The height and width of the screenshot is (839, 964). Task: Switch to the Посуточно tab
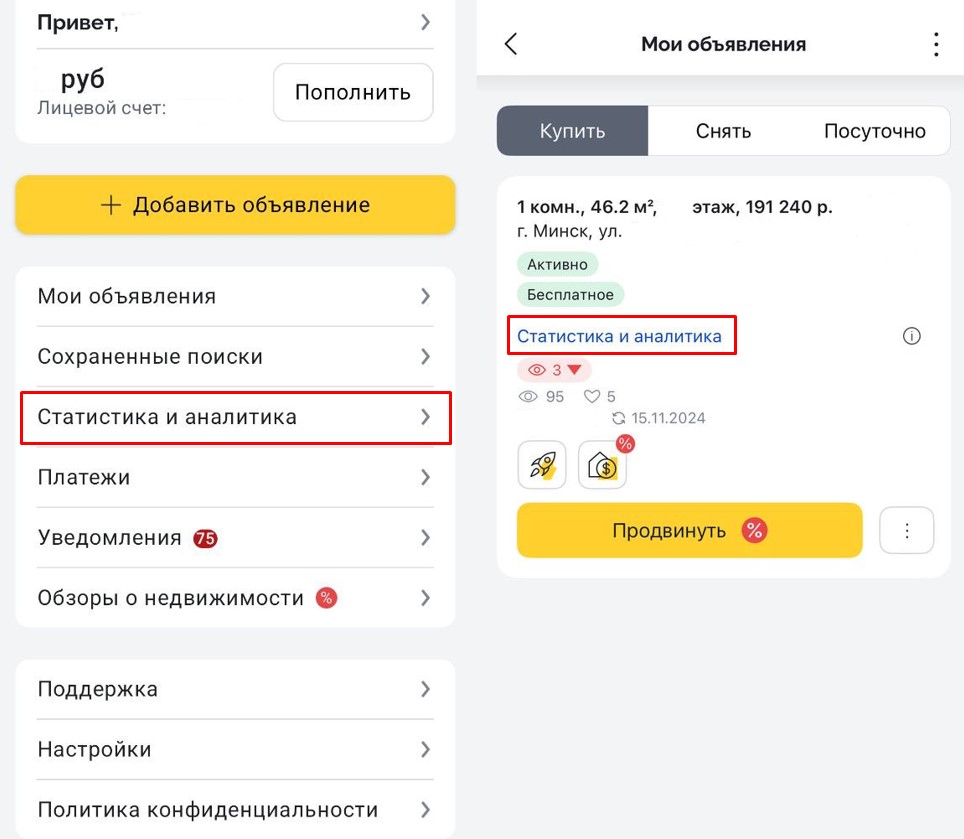point(874,131)
